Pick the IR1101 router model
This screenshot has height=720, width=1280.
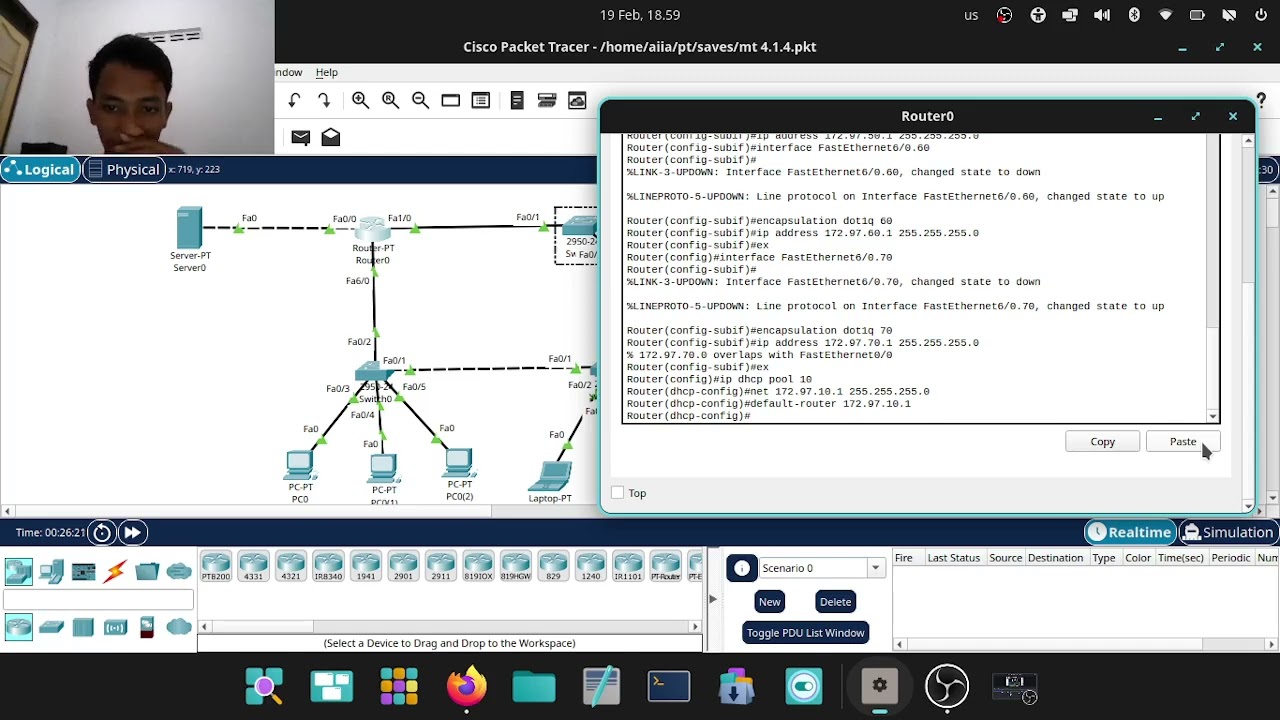628,566
